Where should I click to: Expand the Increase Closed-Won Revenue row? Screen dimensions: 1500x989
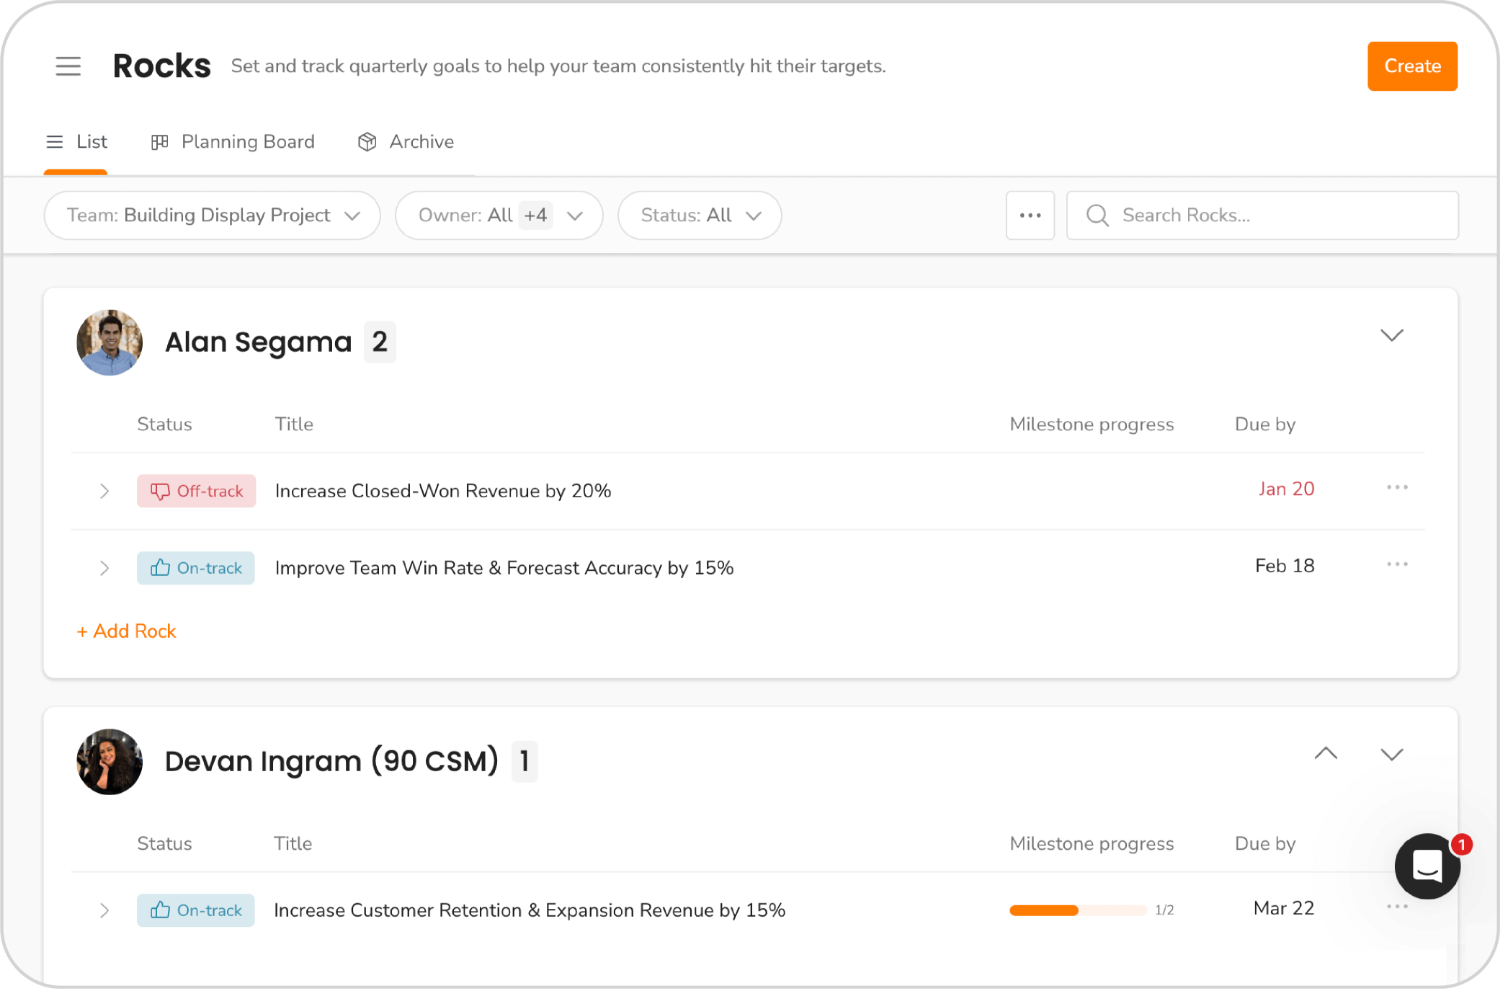pyautogui.click(x=104, y=491)
